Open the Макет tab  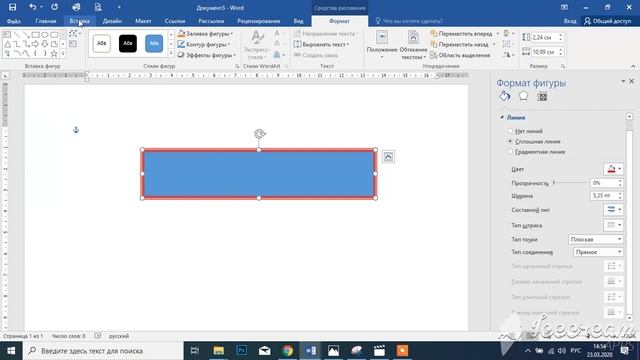point(143,21)
